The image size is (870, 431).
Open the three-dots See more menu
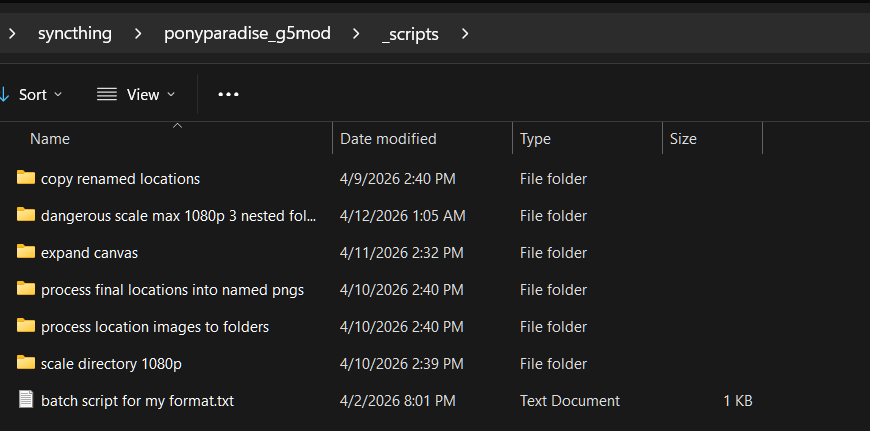[x=228, y=94]
